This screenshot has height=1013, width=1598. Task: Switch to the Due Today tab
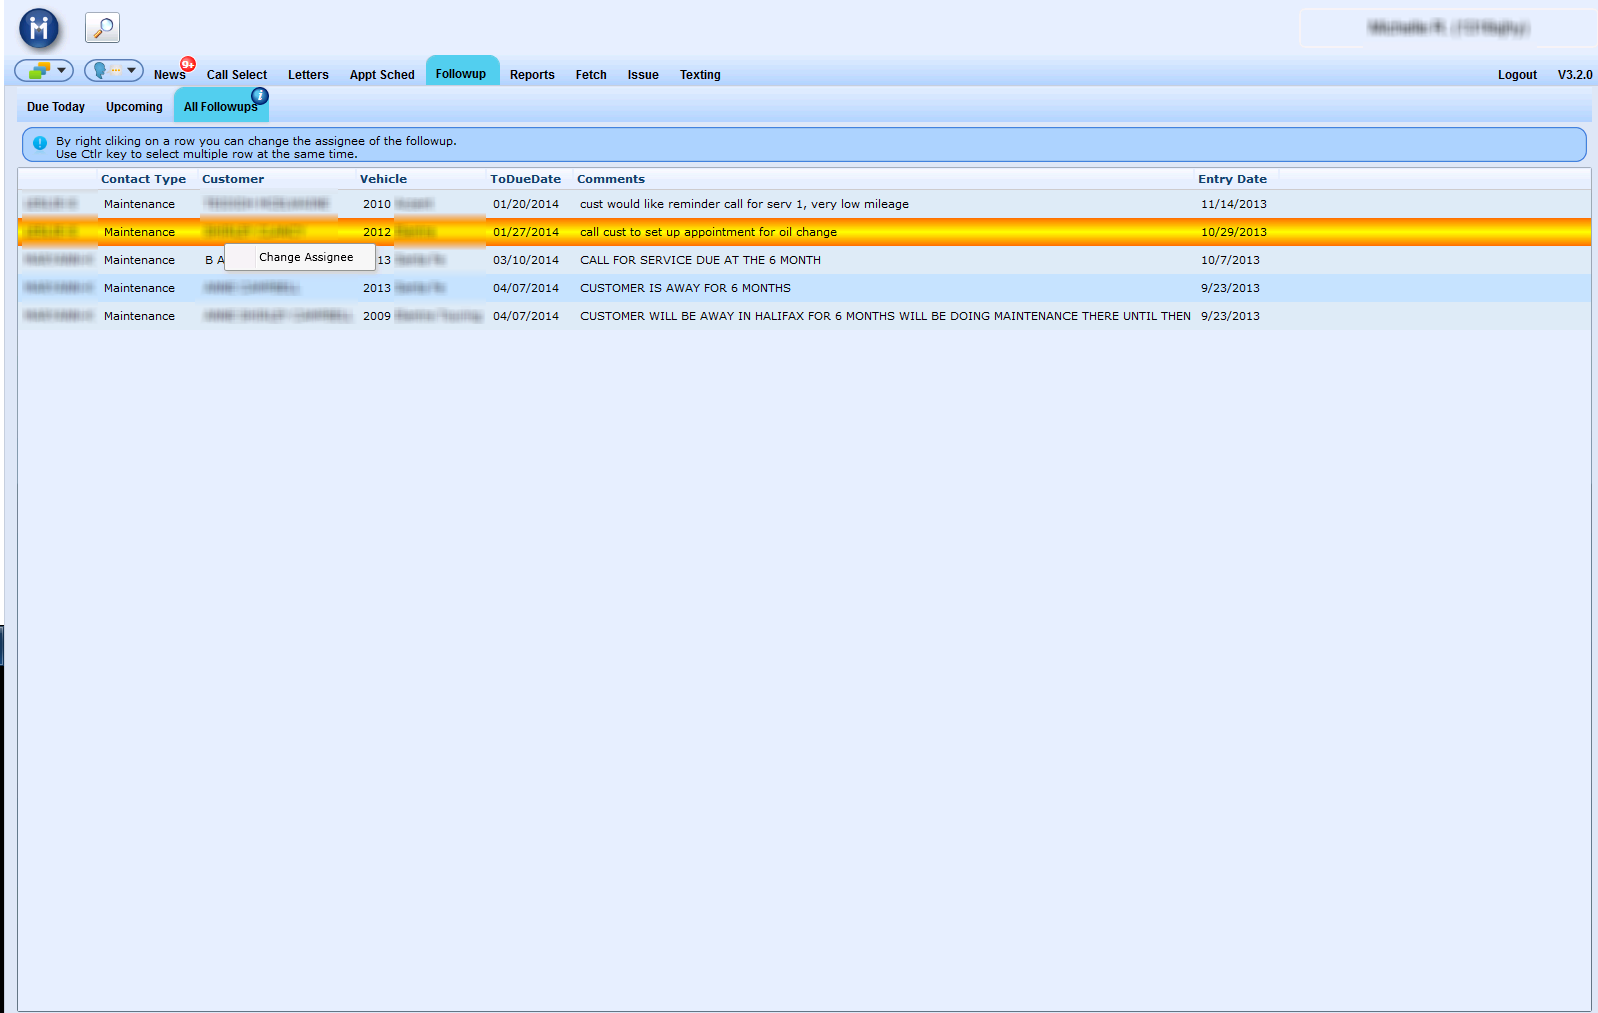pos(56,107)
